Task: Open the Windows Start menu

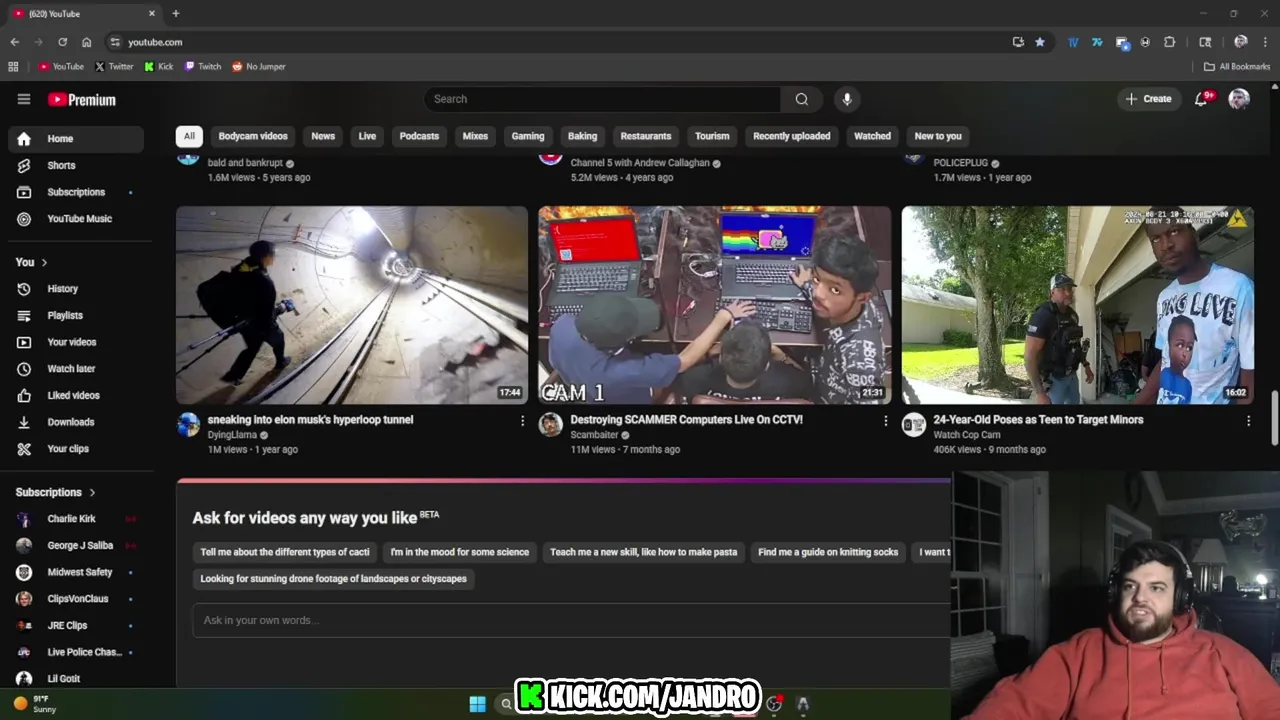Action: 477,704
